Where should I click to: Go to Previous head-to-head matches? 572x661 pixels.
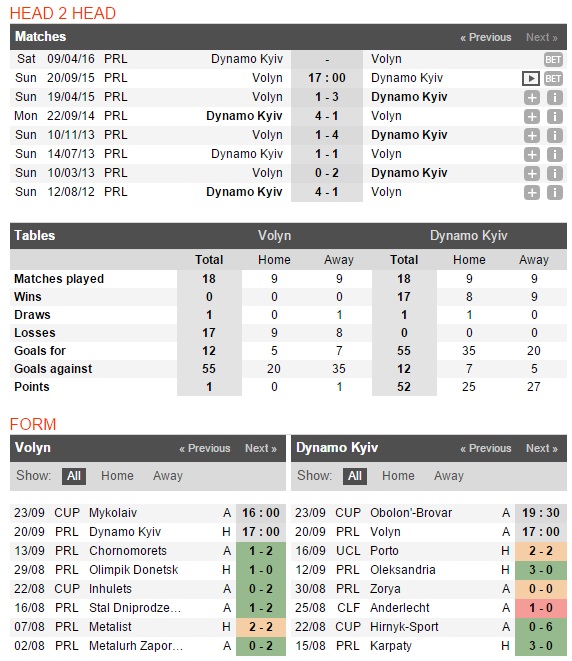click(x=486, y=37)
